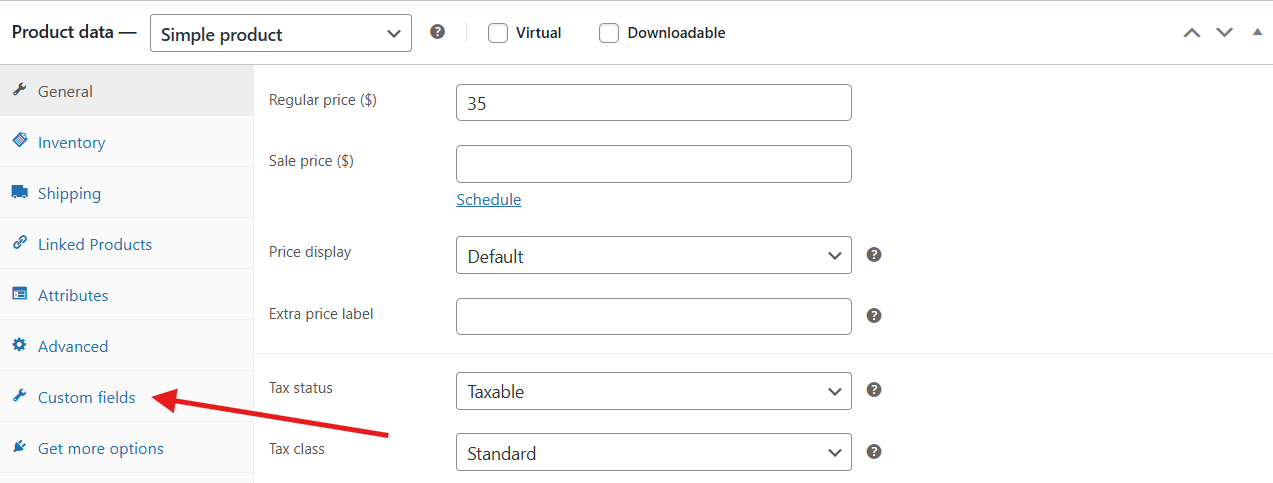Open the Tax status dropdown
Screen dimensions: 1273x483
pyautogui.click(x=653, y=391)
